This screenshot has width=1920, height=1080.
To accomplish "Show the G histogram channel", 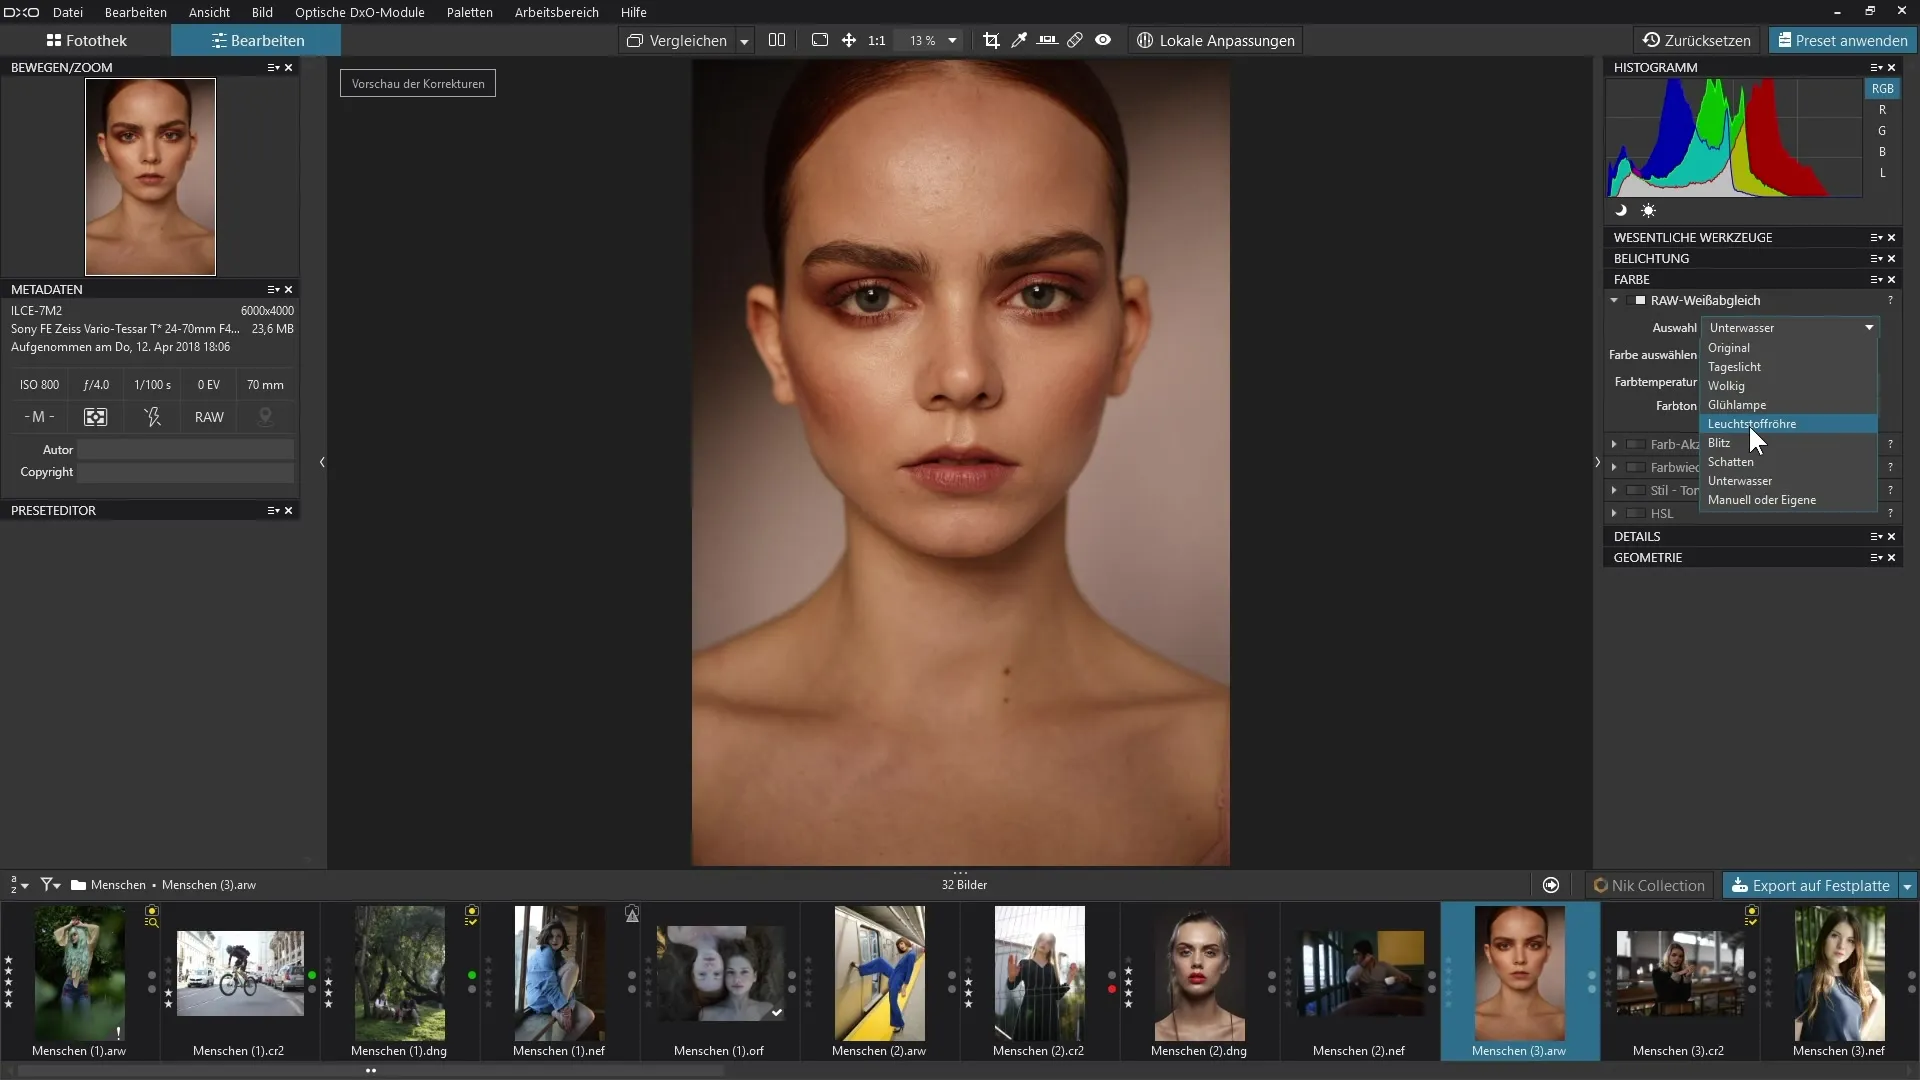I will (x=1882, y=131).
